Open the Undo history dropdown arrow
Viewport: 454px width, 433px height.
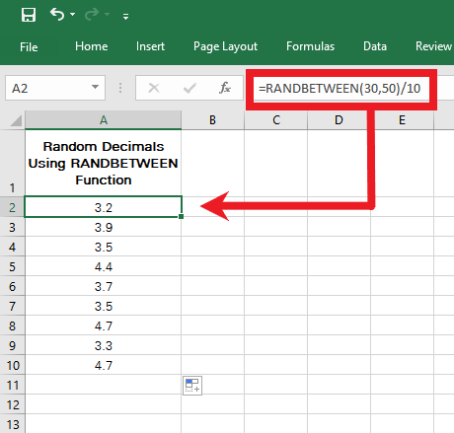[x=72, y=15]
